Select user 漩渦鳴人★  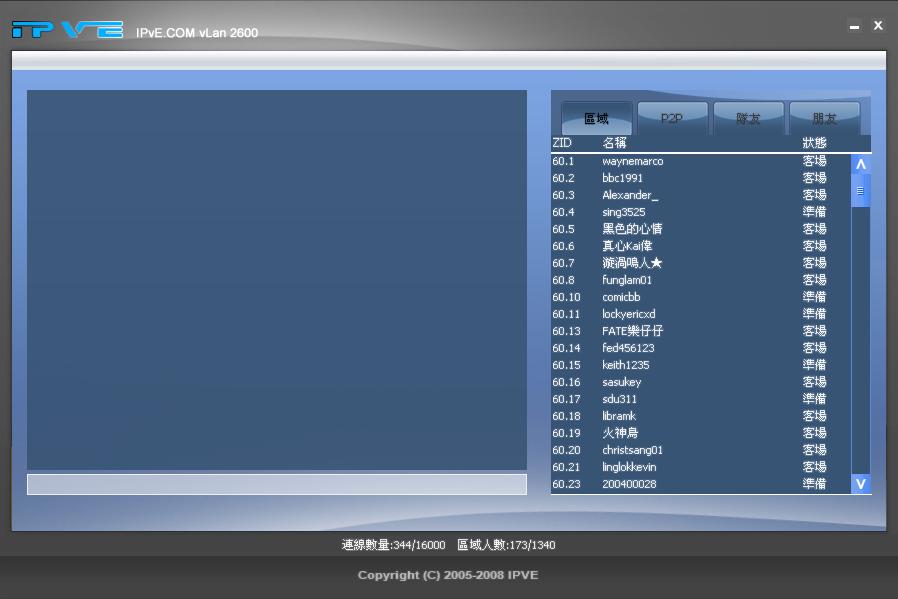pyautogui.click(x=700, y=263)
